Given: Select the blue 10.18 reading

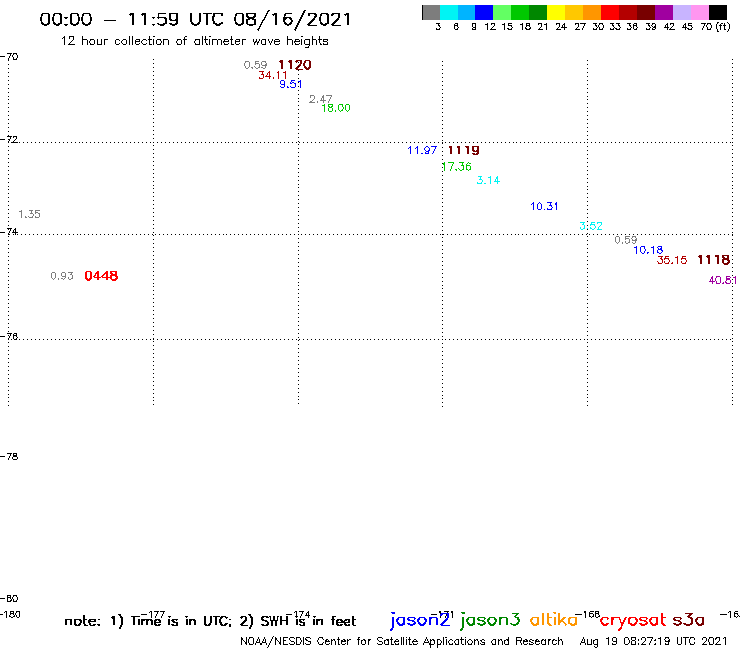Looking at the screenshot, I should 648,250.
